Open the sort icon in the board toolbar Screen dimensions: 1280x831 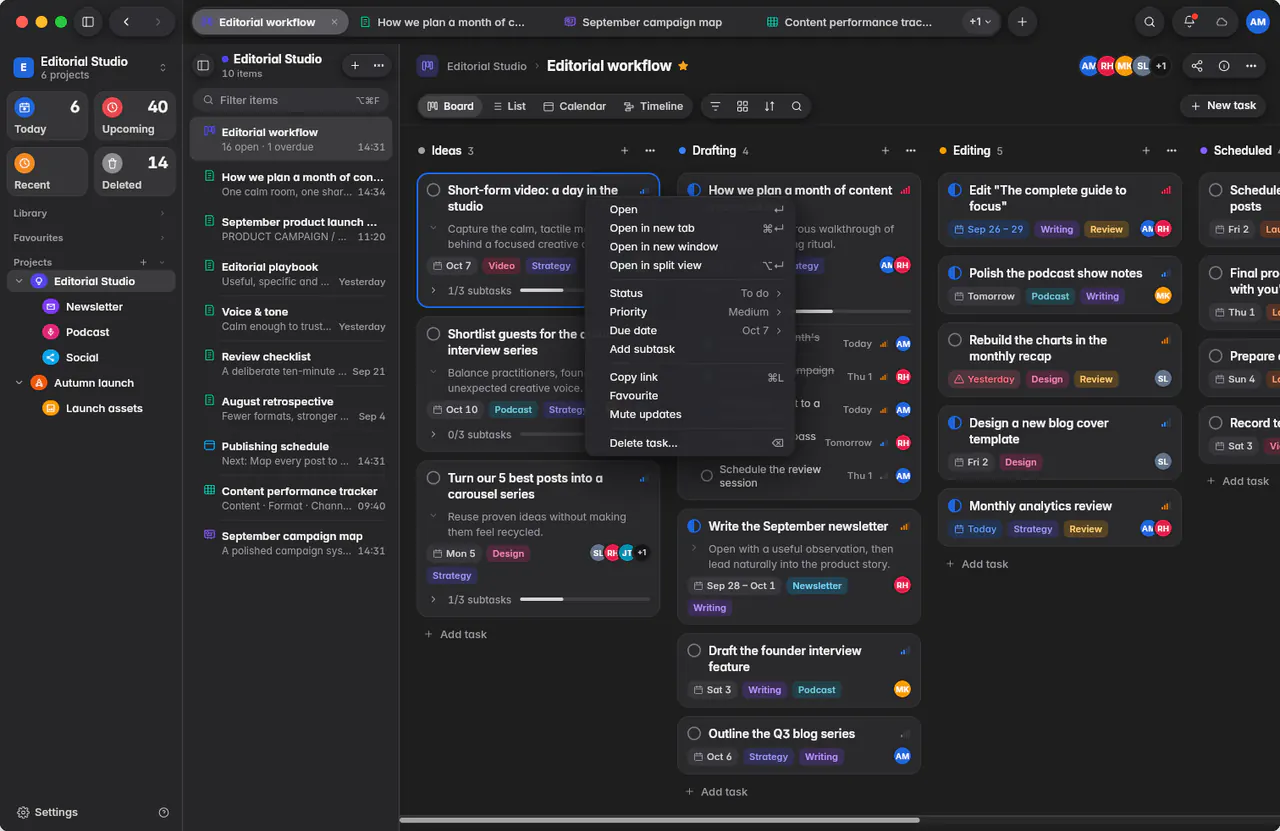tap(769, 106)
